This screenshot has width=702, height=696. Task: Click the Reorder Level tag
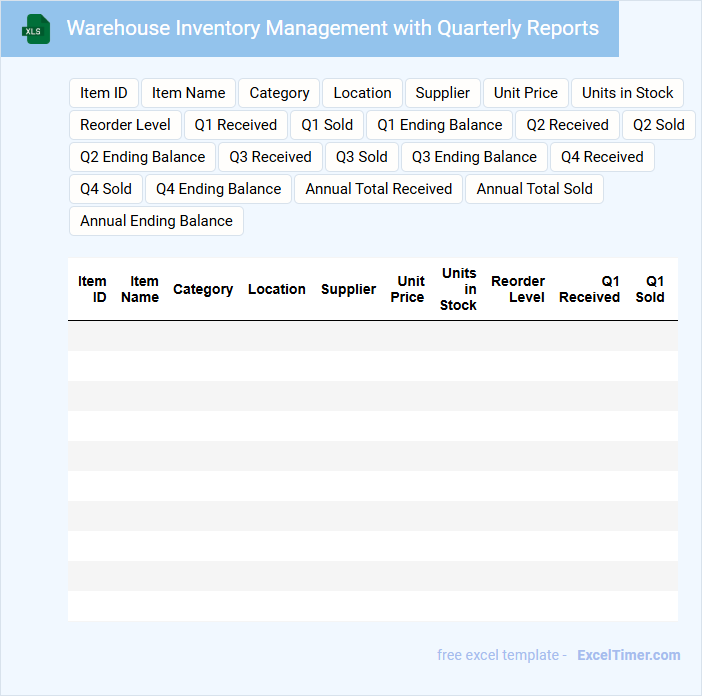click(125, 125)
